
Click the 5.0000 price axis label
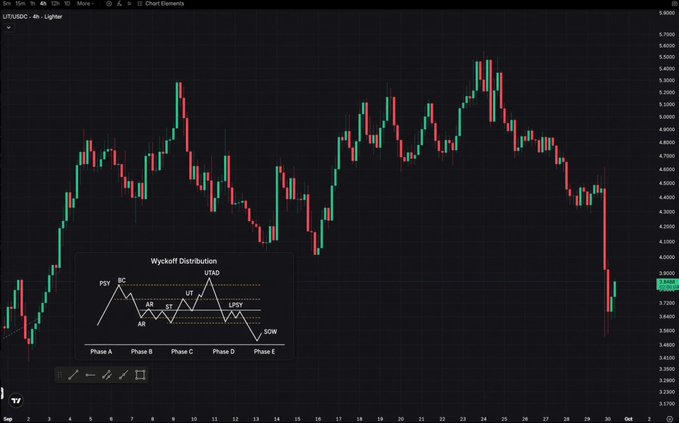[x=667, y=116]
